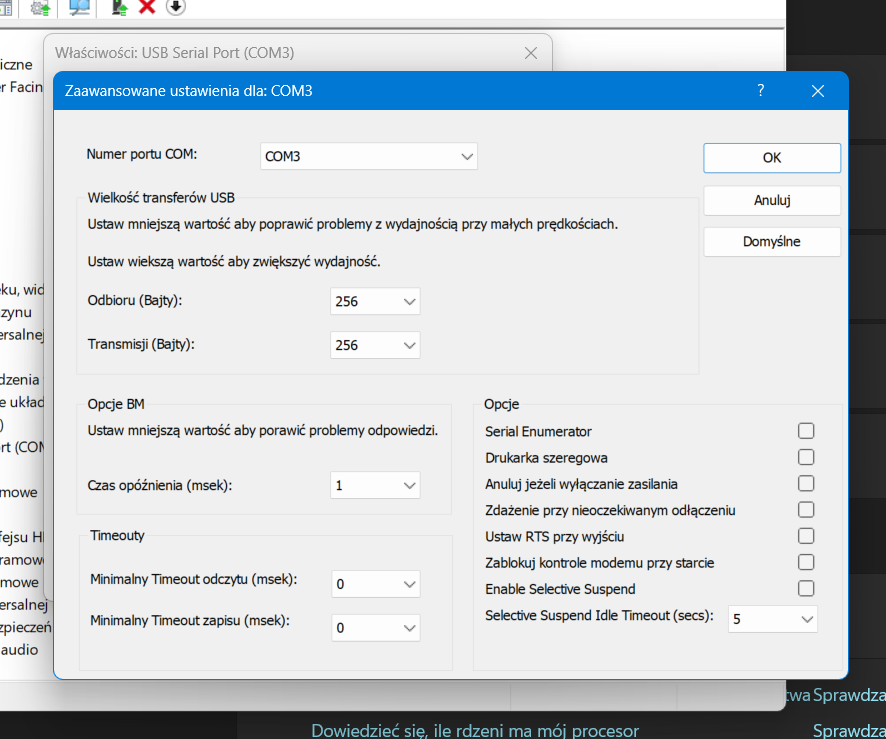Image resolution: width=886 pixels, height=739 pixels.
Task: Enable the Selective Suspend checkbox
Action: 806,588
